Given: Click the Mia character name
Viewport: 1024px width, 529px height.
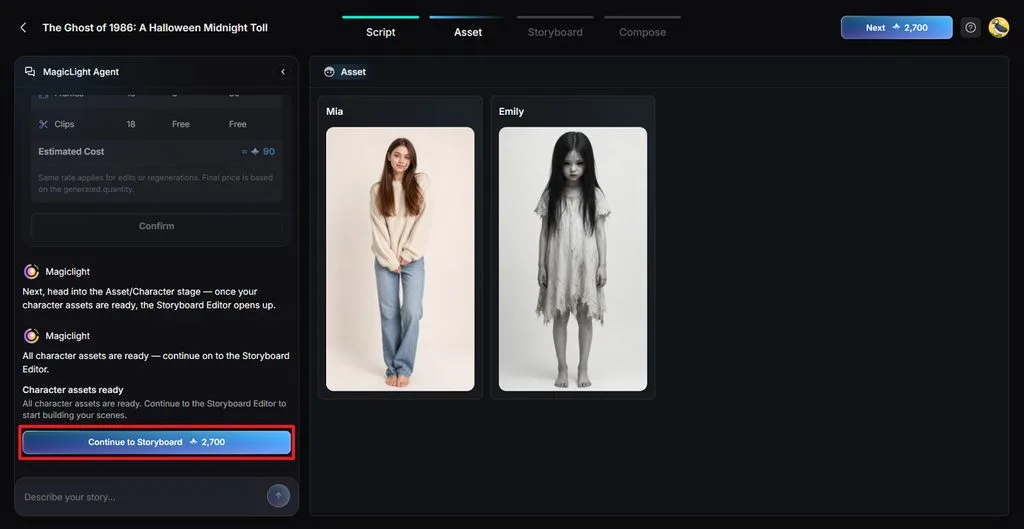Looking at the screenshot, I should click(334, 112).
